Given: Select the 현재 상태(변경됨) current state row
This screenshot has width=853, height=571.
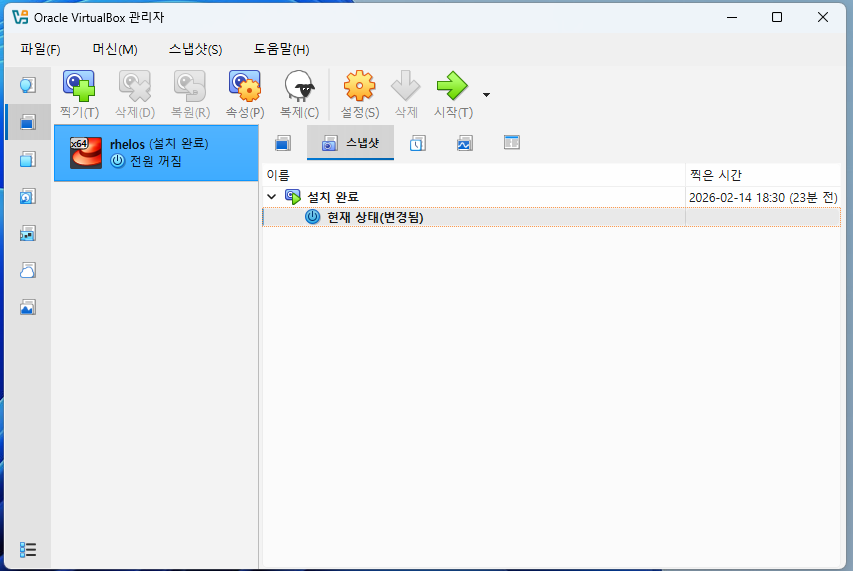Looking at the screenshot, I should tap(551, 217).
